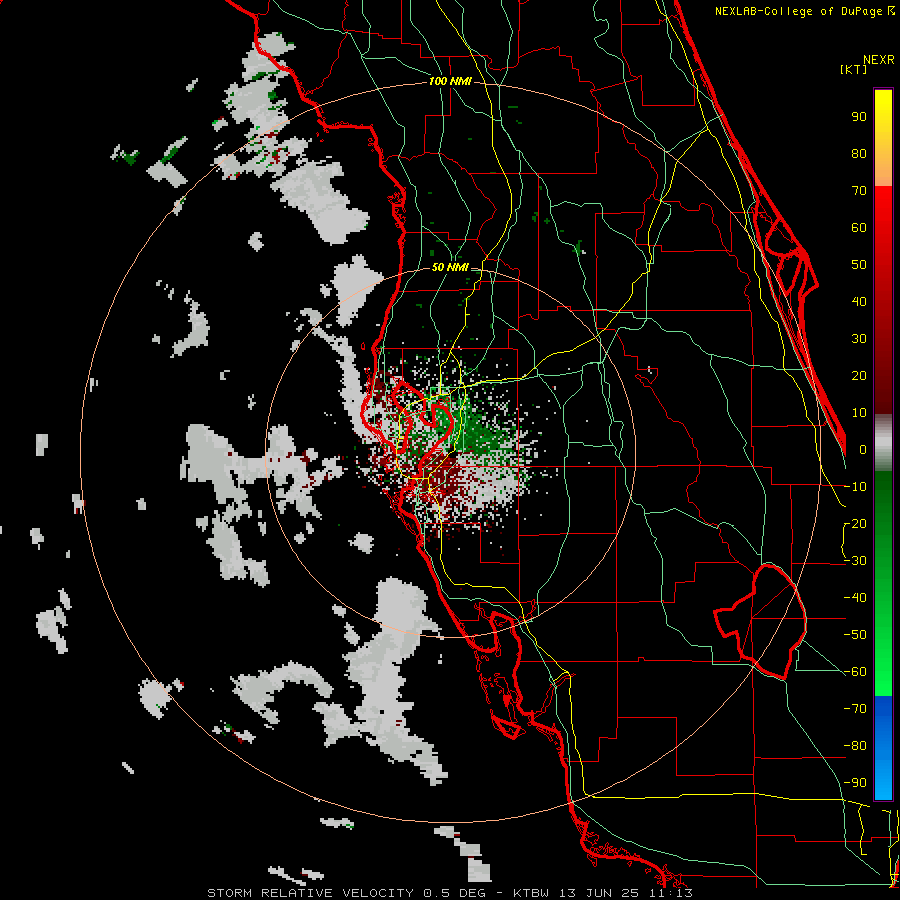Click the "-80" velocity scale value

(855, 746)
